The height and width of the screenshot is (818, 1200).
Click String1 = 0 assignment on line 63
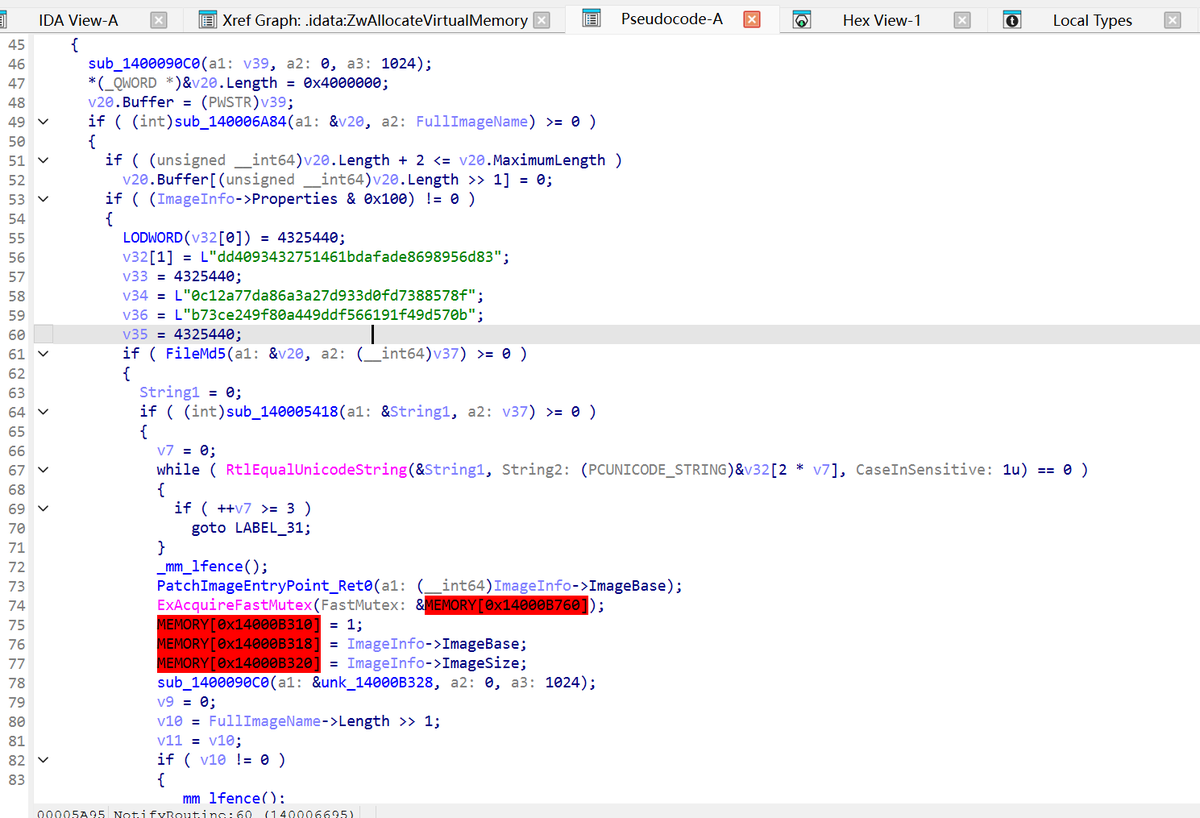190,392
